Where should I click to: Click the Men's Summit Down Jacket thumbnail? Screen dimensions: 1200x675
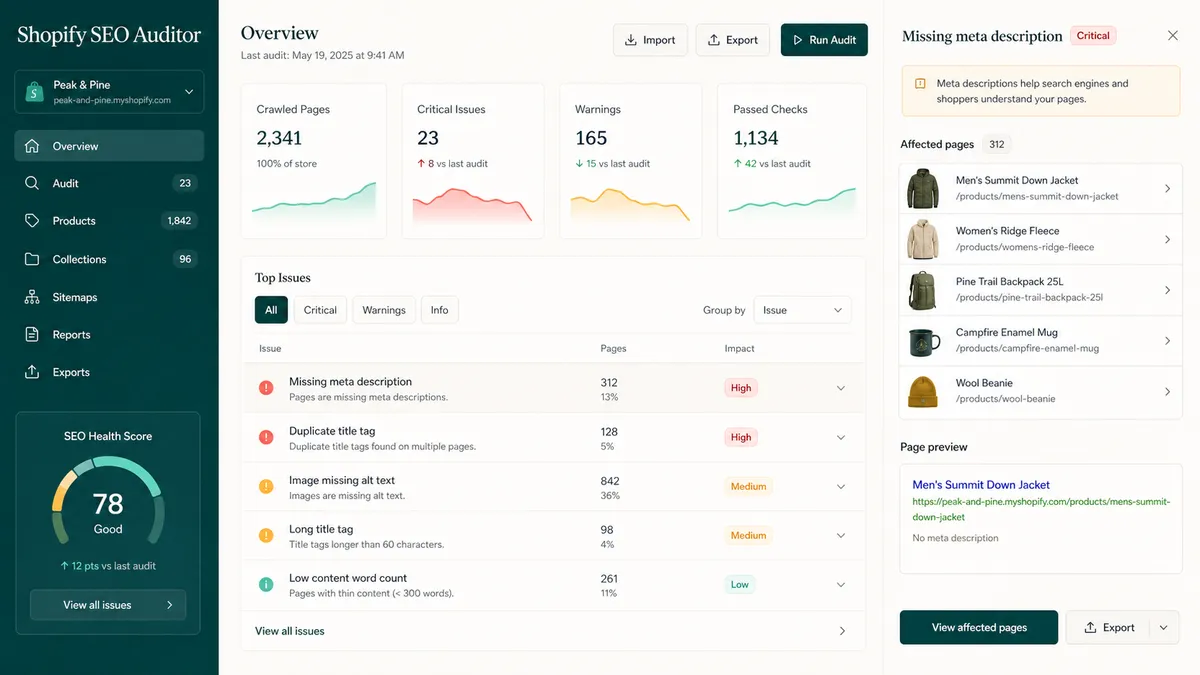[923, 189]
